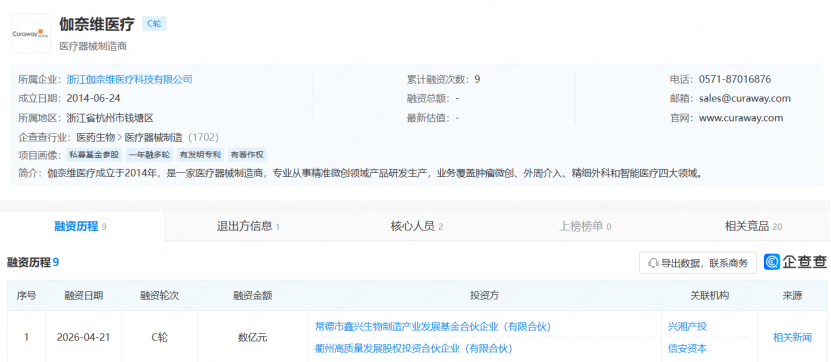Open investor 常德市鑫兴生物制造产业发展基金合伙企业 link
The width and height of the screenshot is (831, 362).
(x=433, y=326)
